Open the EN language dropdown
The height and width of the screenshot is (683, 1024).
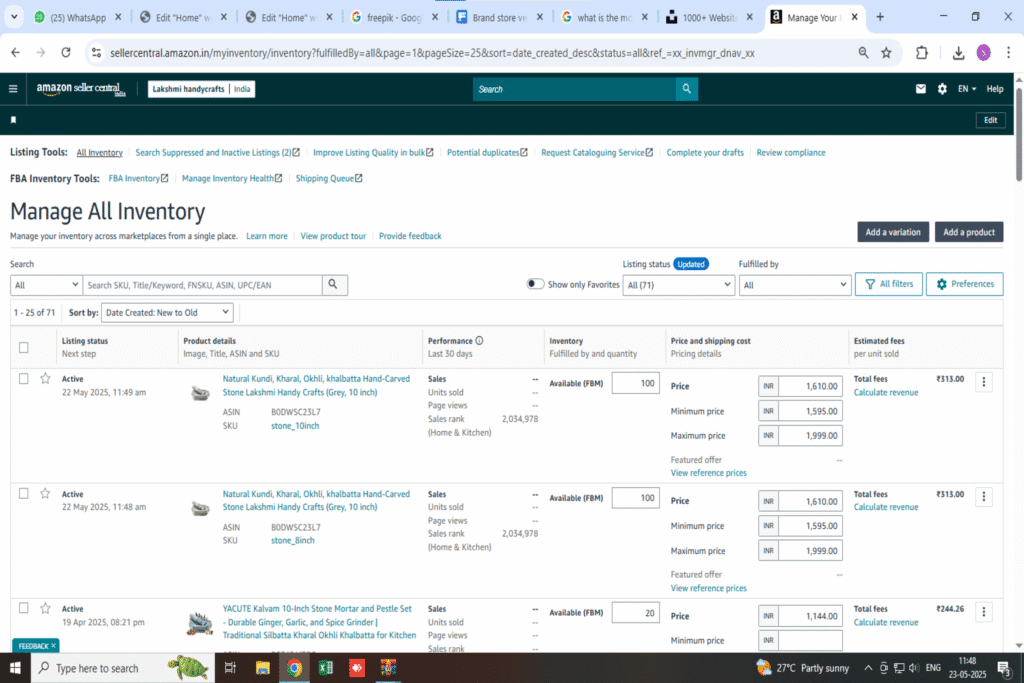coord(967,89)
